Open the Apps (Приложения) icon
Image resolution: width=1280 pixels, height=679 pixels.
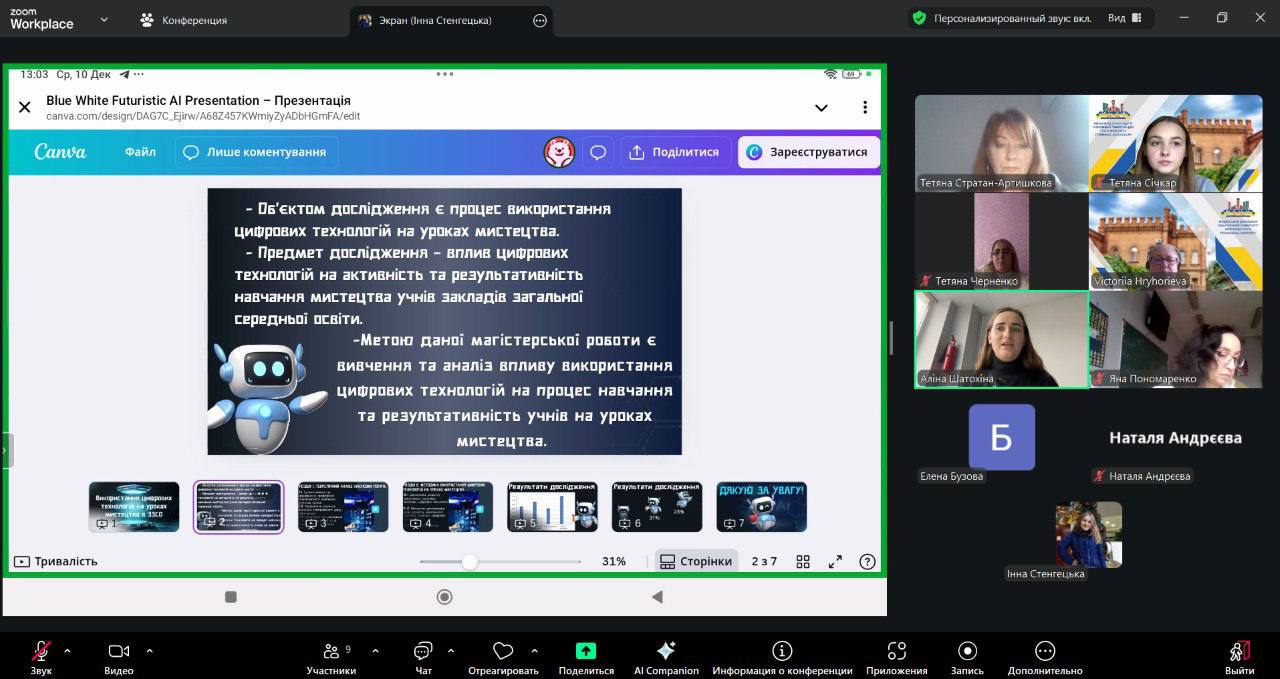point(896,651)
